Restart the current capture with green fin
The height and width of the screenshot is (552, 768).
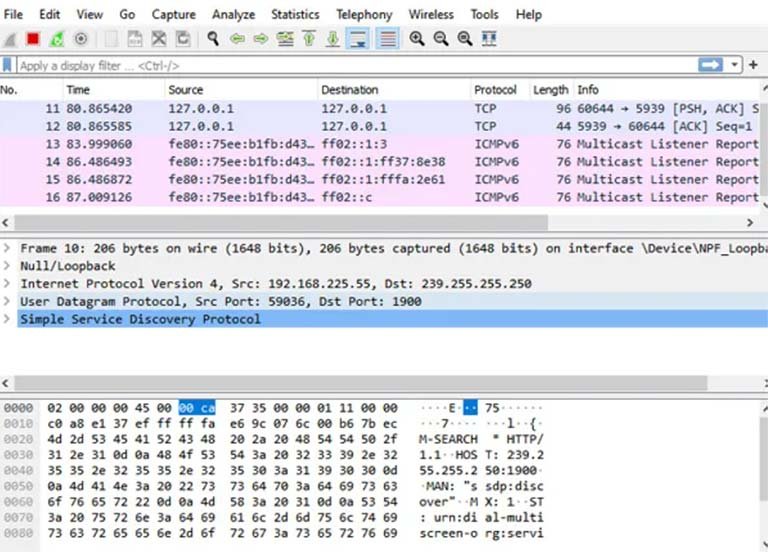pos(57,39)
